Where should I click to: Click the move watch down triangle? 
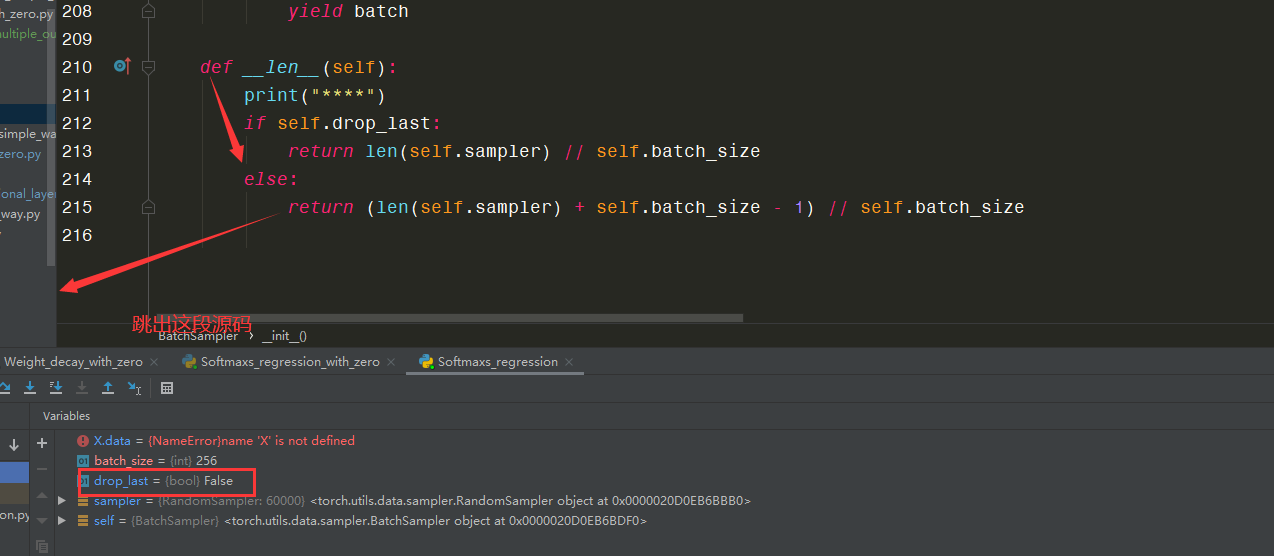(x=42, y=521)
